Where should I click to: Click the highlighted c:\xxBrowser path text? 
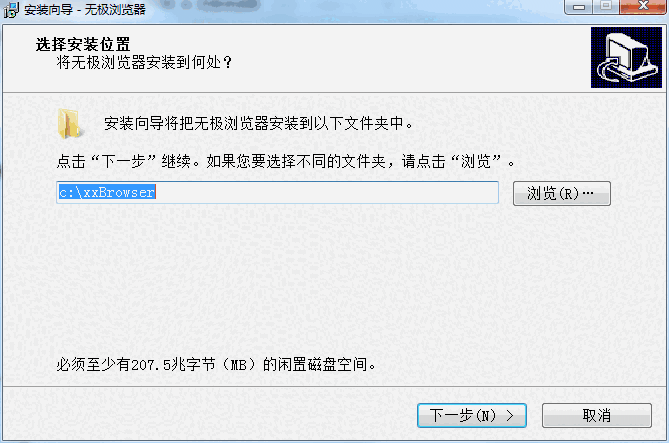point(107,192)
